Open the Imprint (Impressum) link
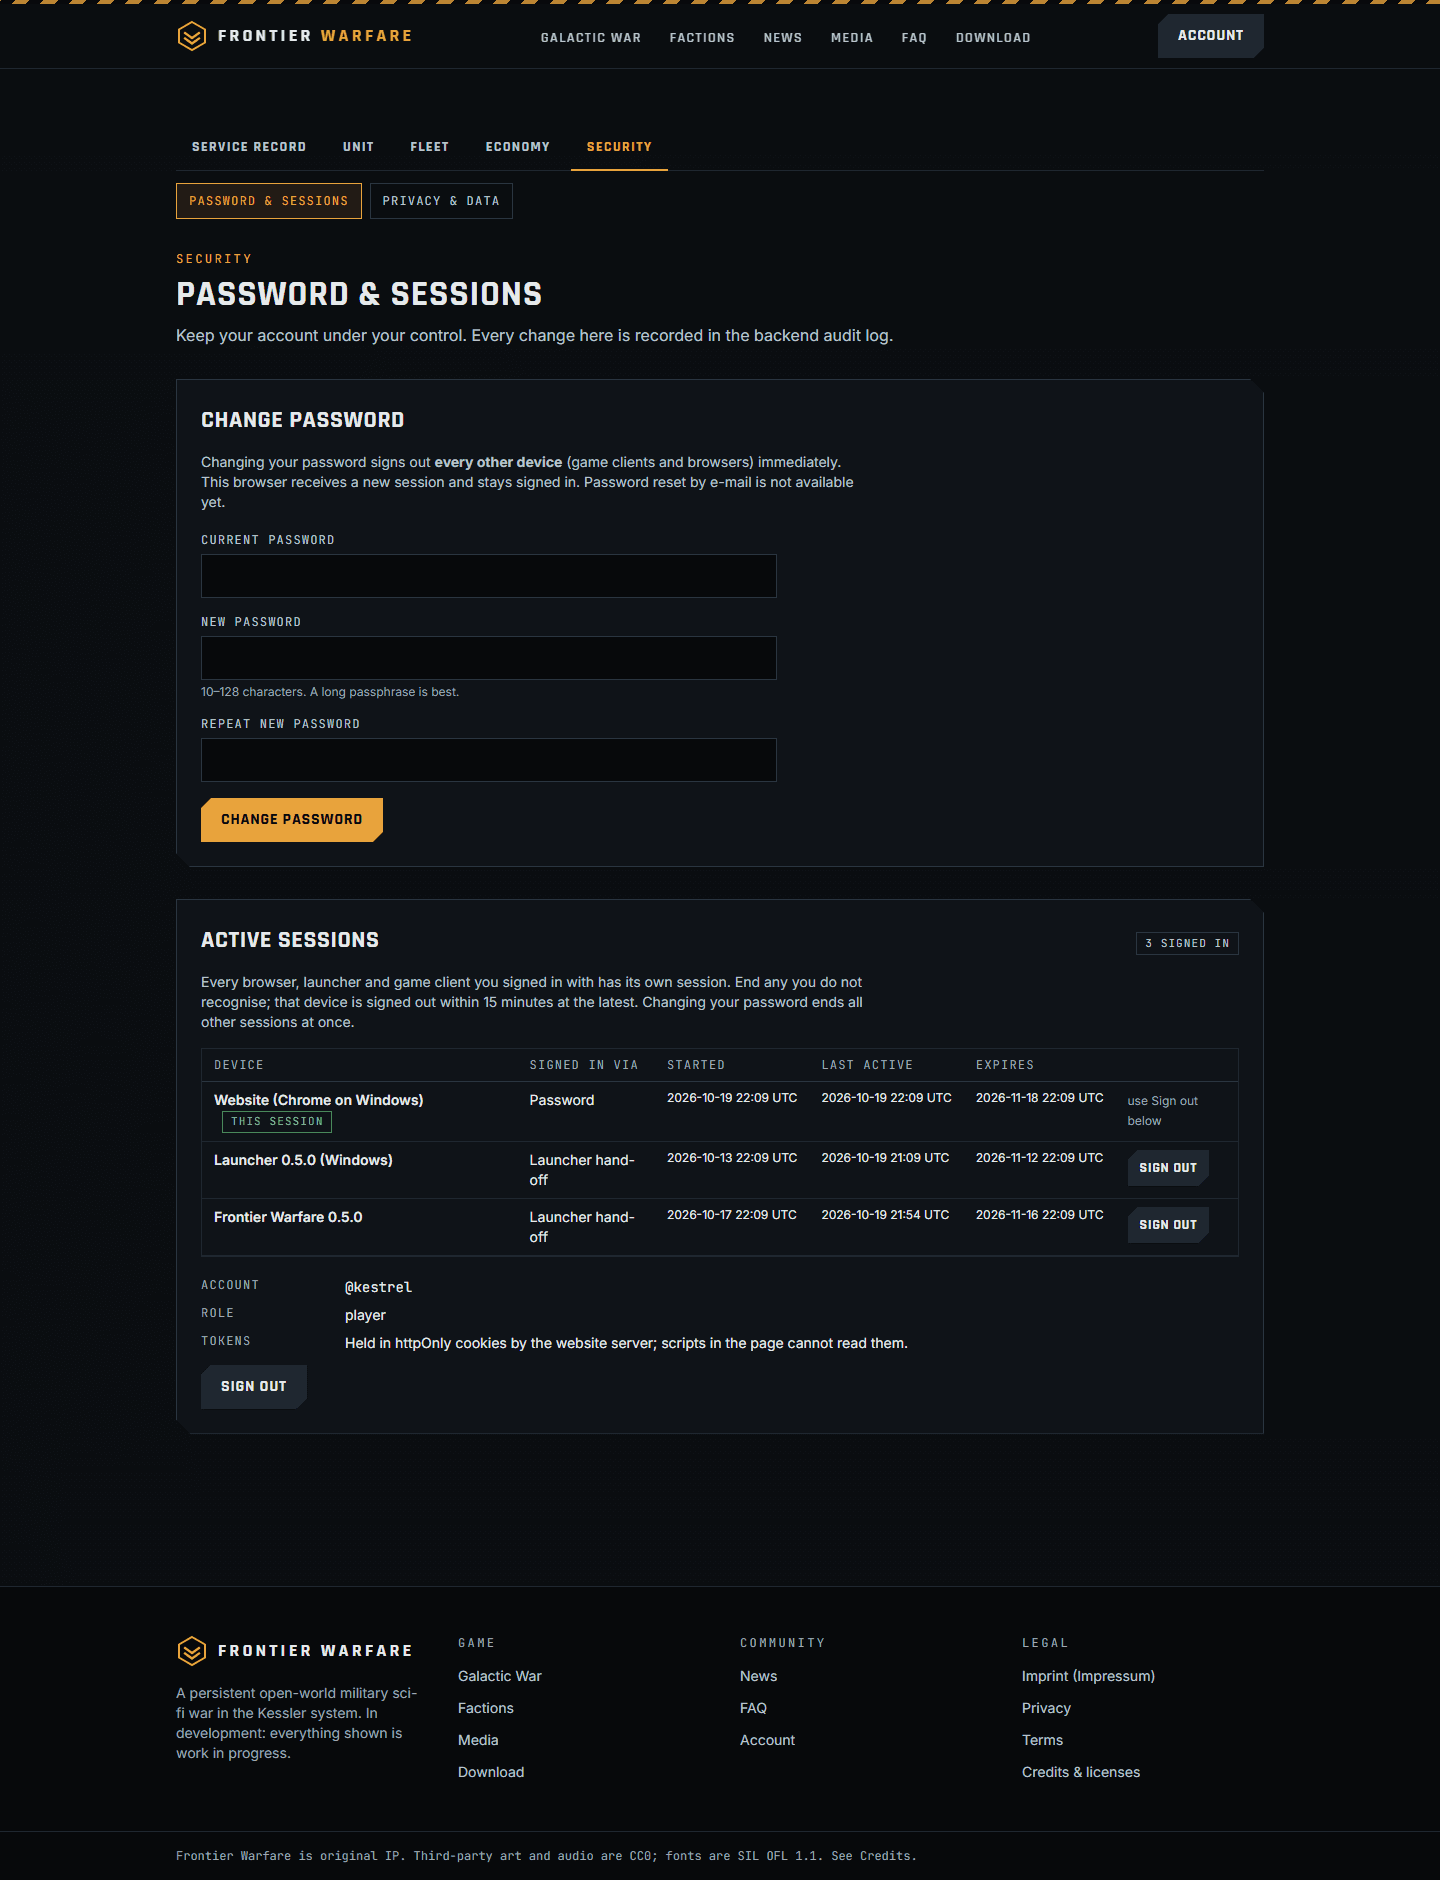The height and width of the screenshot is (1880, 1440). point(1088,1676)
